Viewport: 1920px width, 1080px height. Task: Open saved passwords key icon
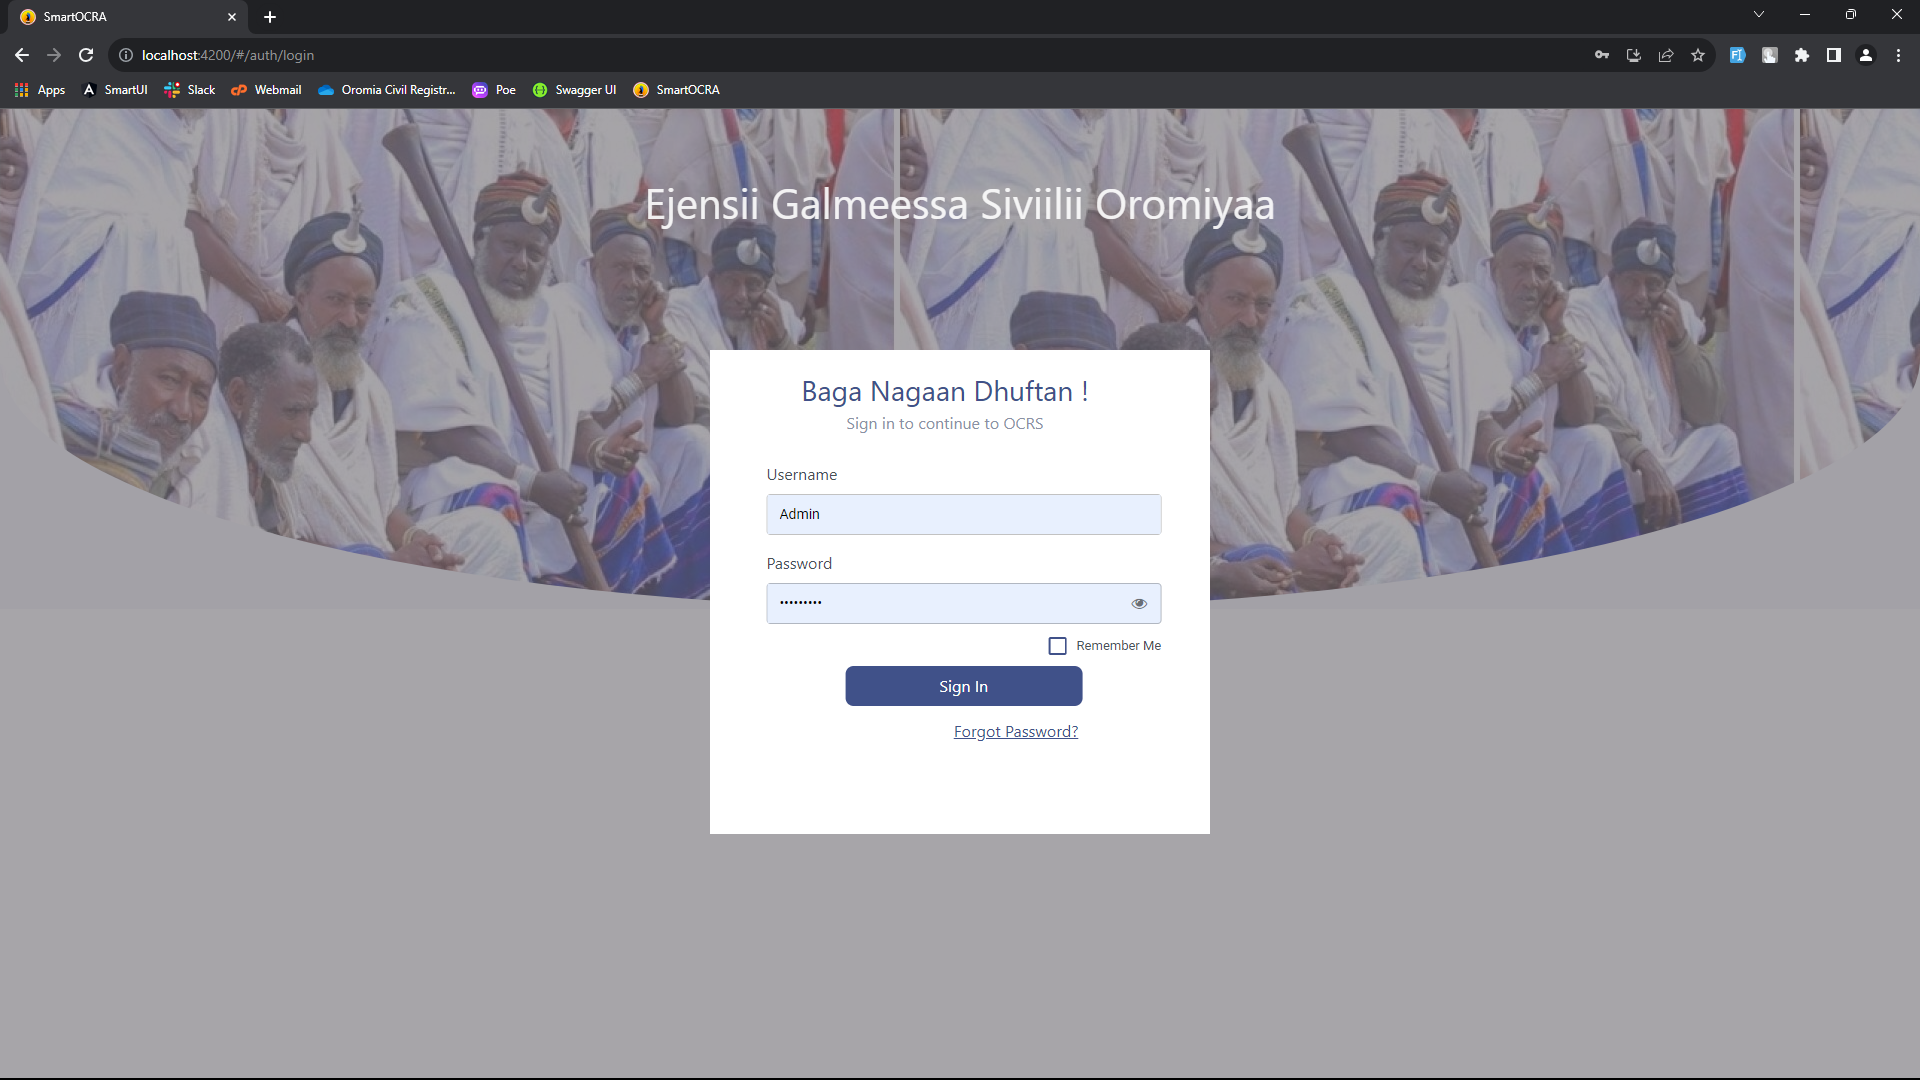tap(1602, 55)
